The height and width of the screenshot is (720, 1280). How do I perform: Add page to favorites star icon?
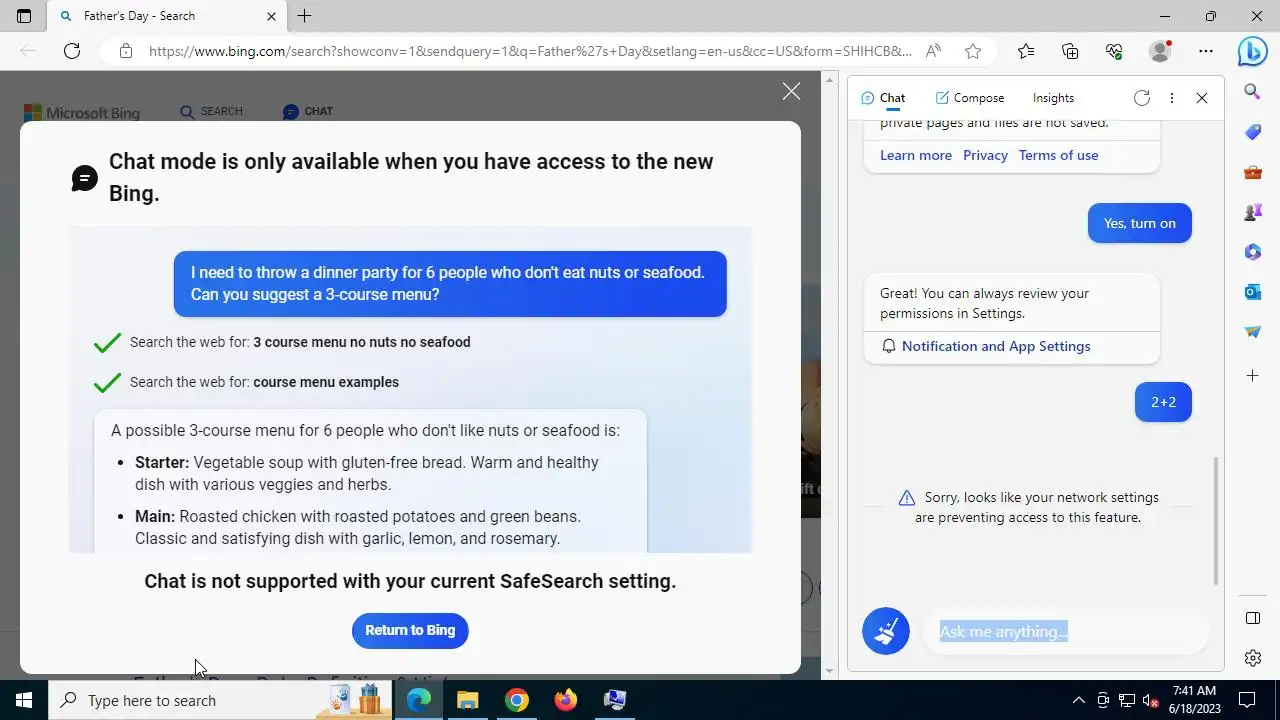coord(973,51)
